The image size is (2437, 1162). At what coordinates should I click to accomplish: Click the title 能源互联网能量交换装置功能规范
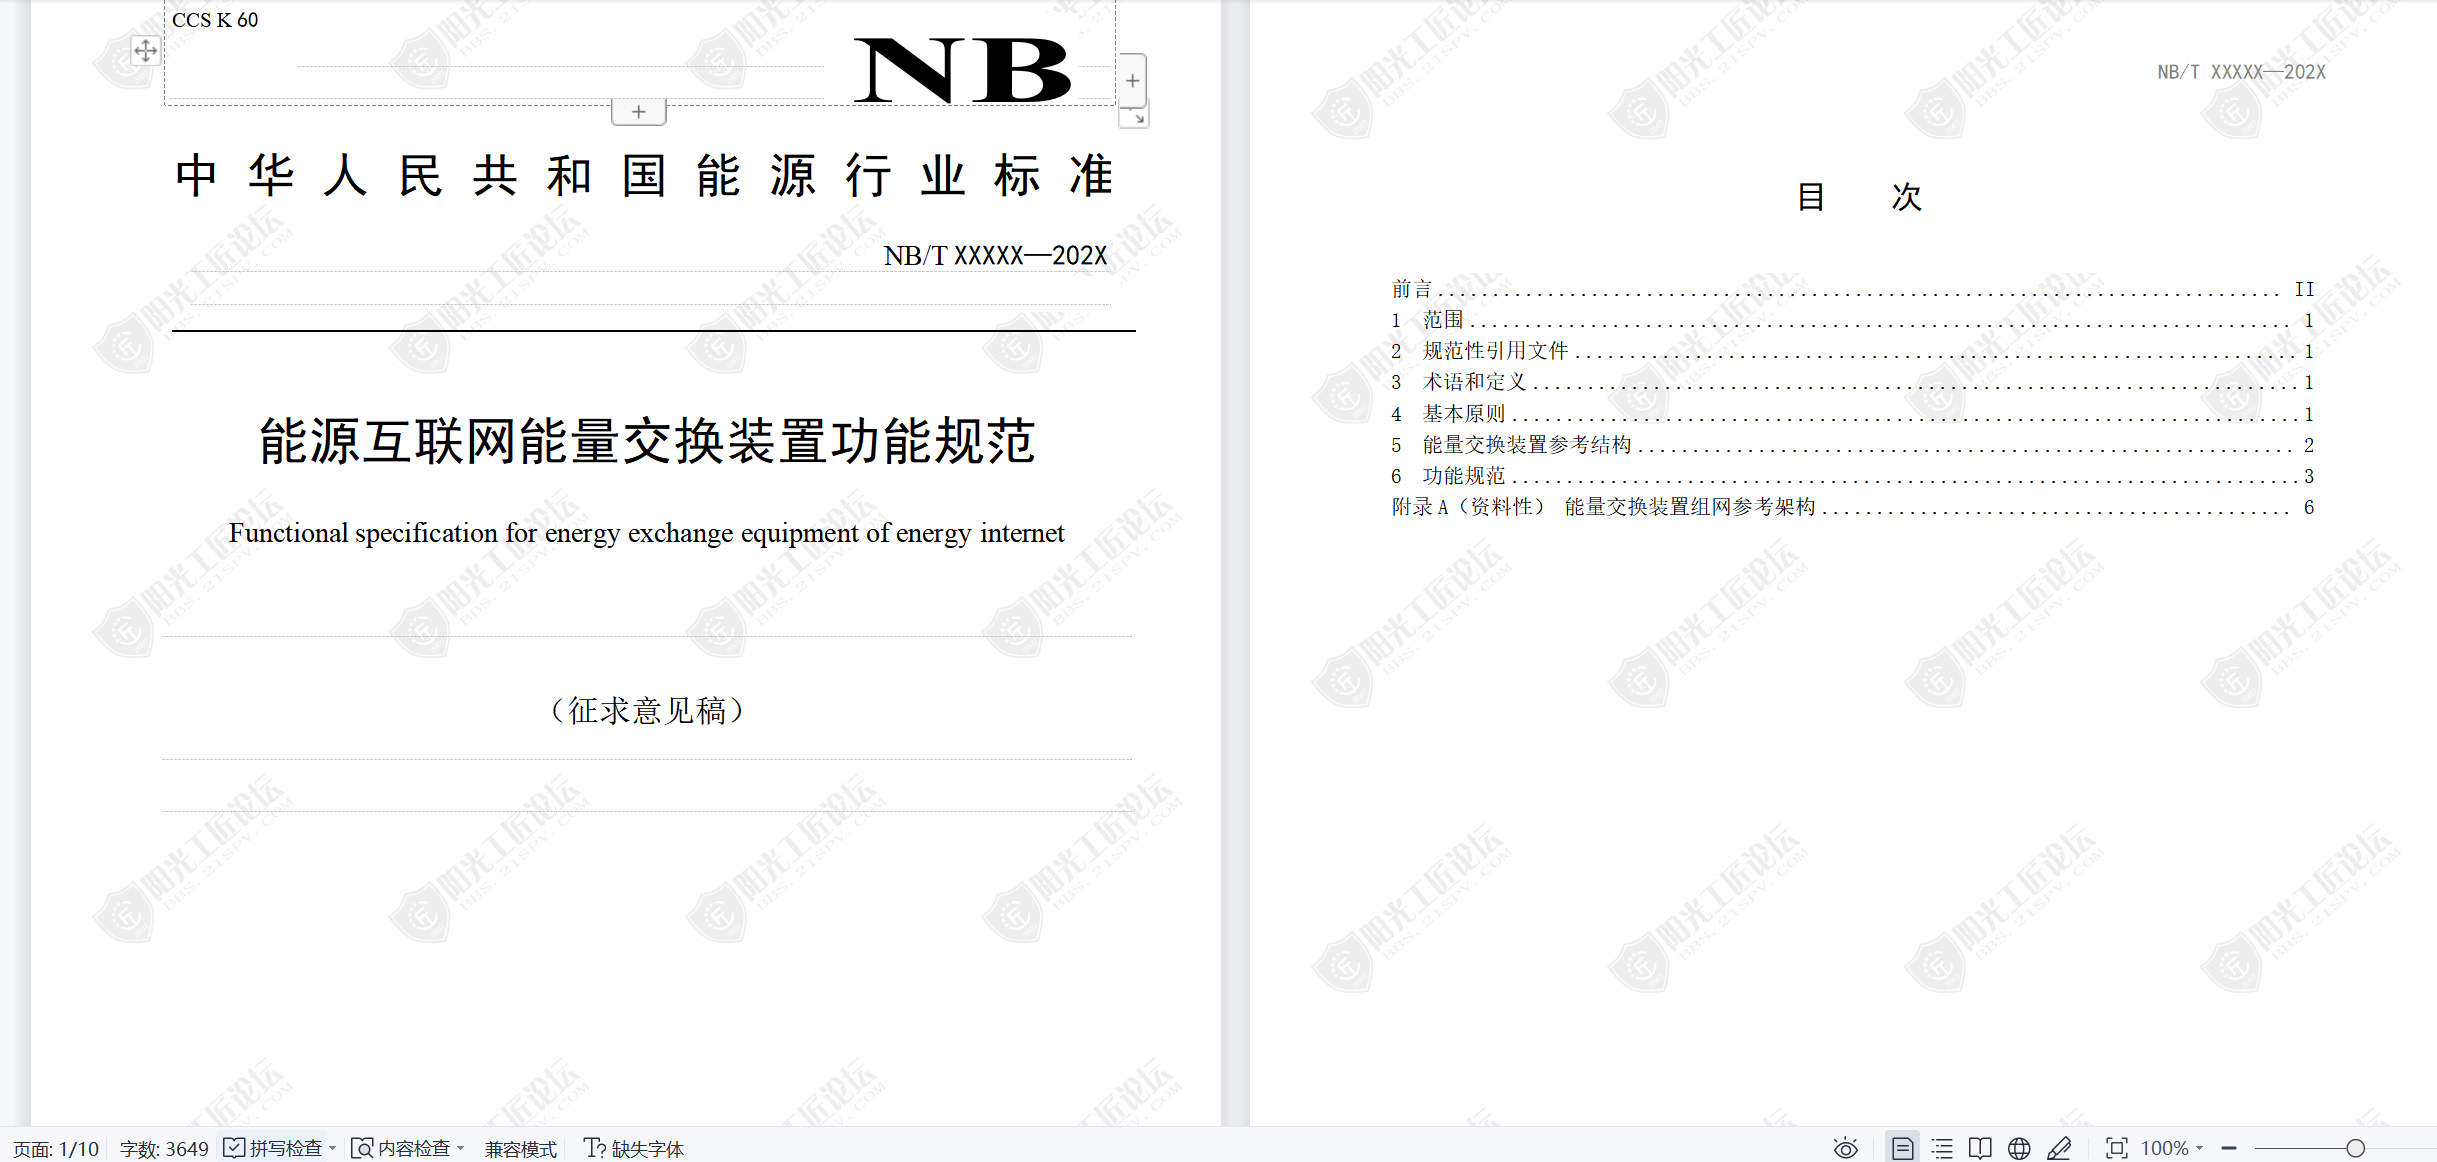[648, 441]
